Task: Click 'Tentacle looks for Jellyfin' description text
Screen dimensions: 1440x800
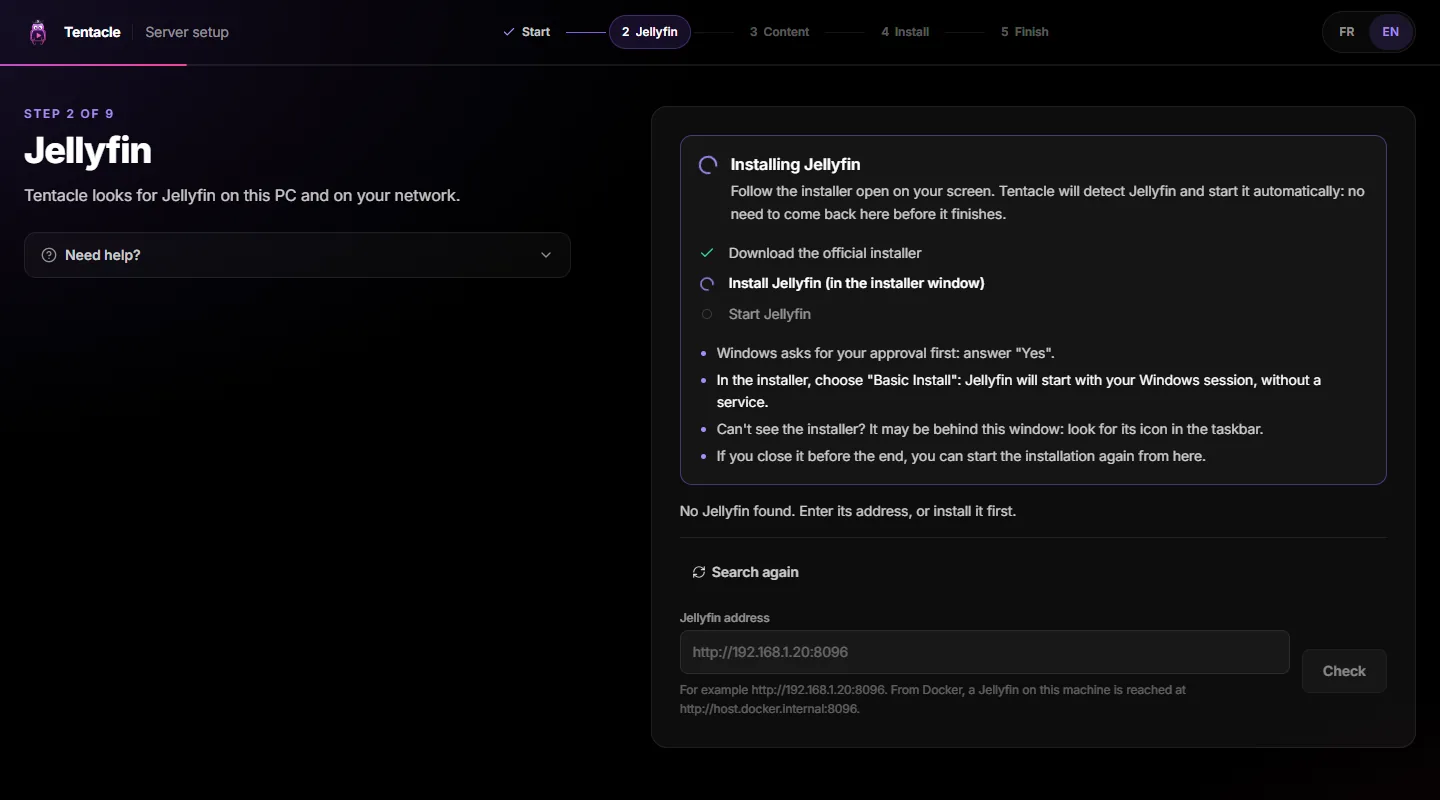Action: [x=242, y=196]
